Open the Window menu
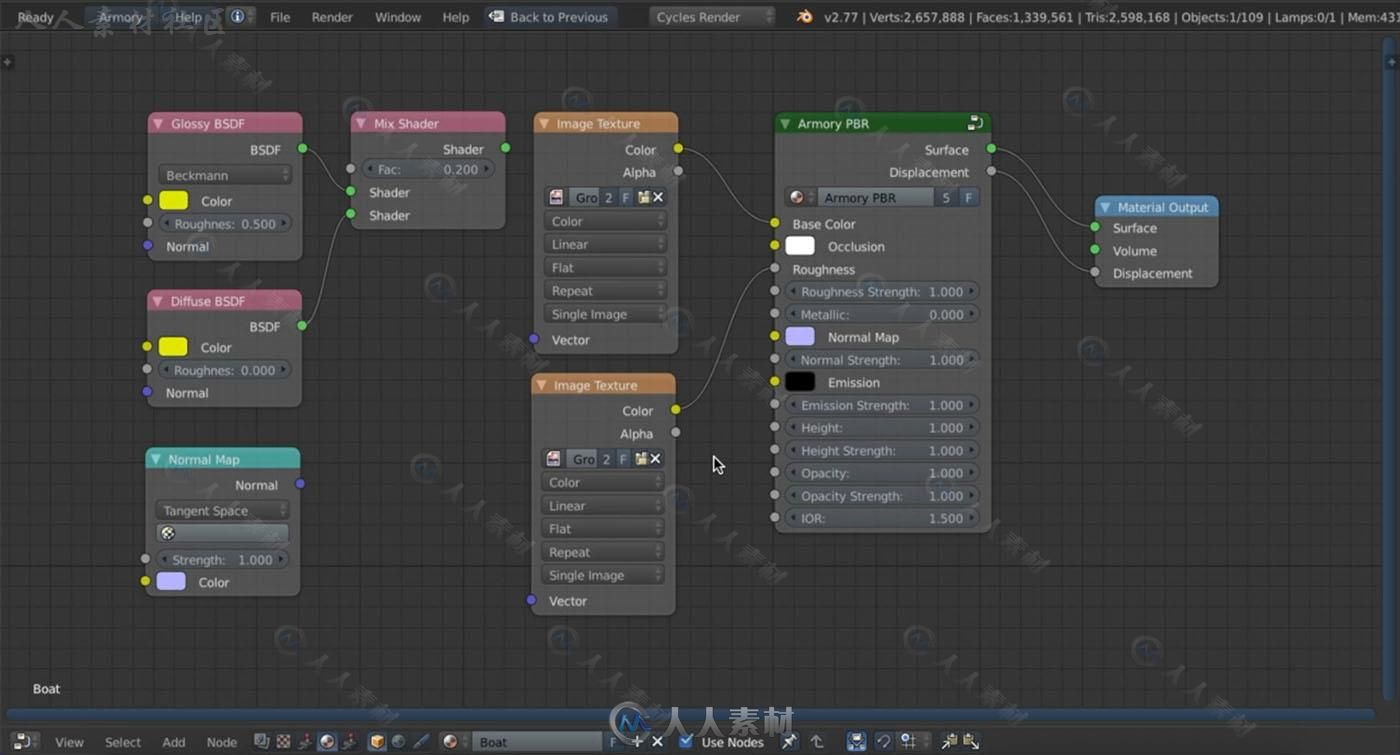The width and height of the screenshot is (1400, 755). click(398, 17)
